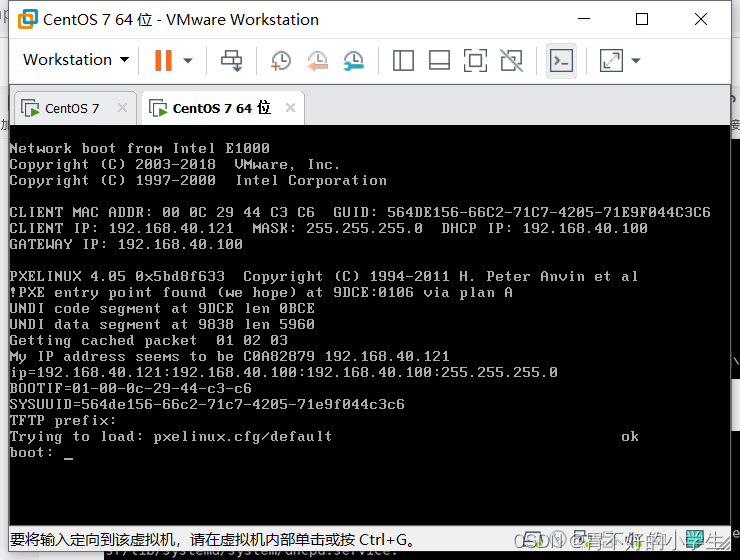Click the 'My IP address seems to be' line
Screen dimensions: 740x560
tap(229, 356)
